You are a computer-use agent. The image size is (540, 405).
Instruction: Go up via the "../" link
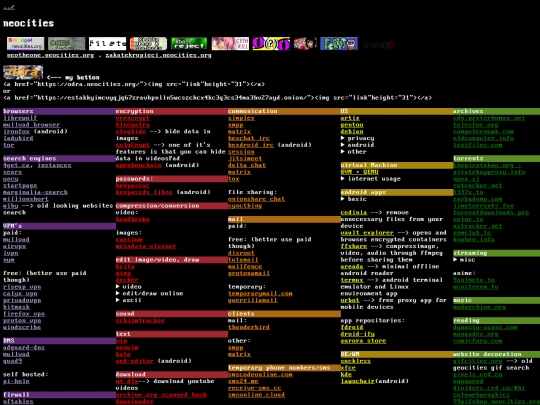pos(9,7)
